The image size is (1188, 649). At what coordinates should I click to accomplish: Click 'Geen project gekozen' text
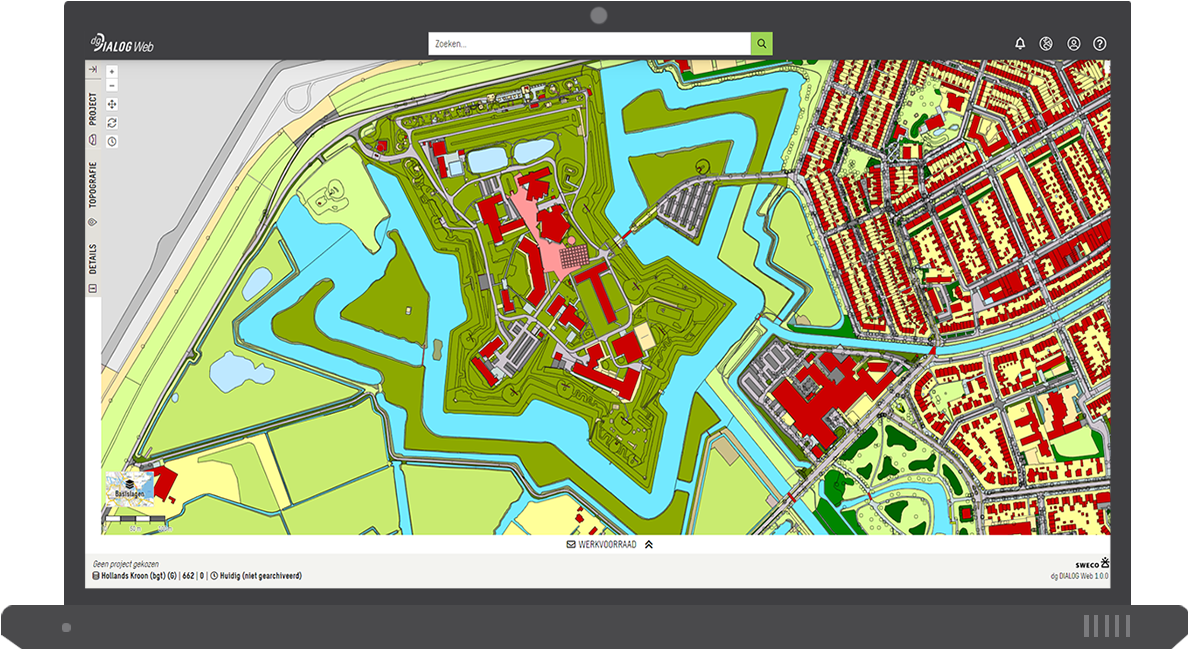pos(126,564)
